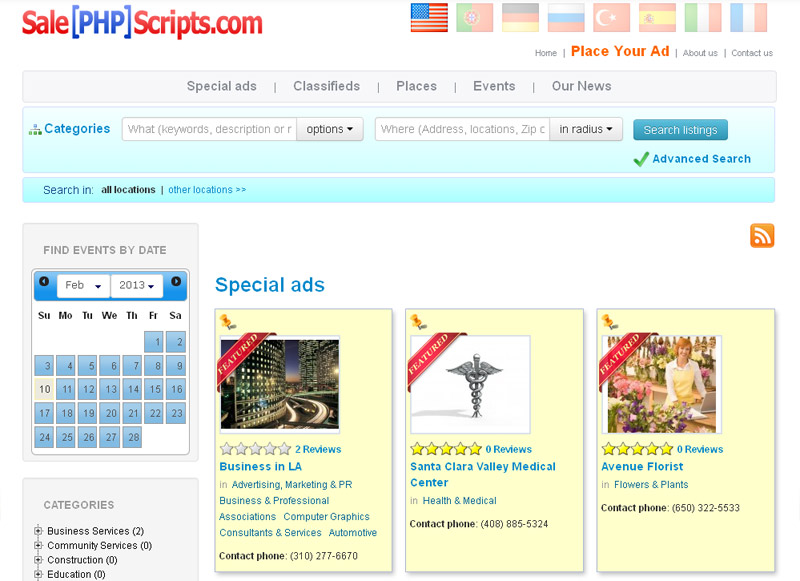Click pin icon on Santa Clara Medical card
Image resolution: width=800 pixels, height=581 pixels.
click(418, 322)
